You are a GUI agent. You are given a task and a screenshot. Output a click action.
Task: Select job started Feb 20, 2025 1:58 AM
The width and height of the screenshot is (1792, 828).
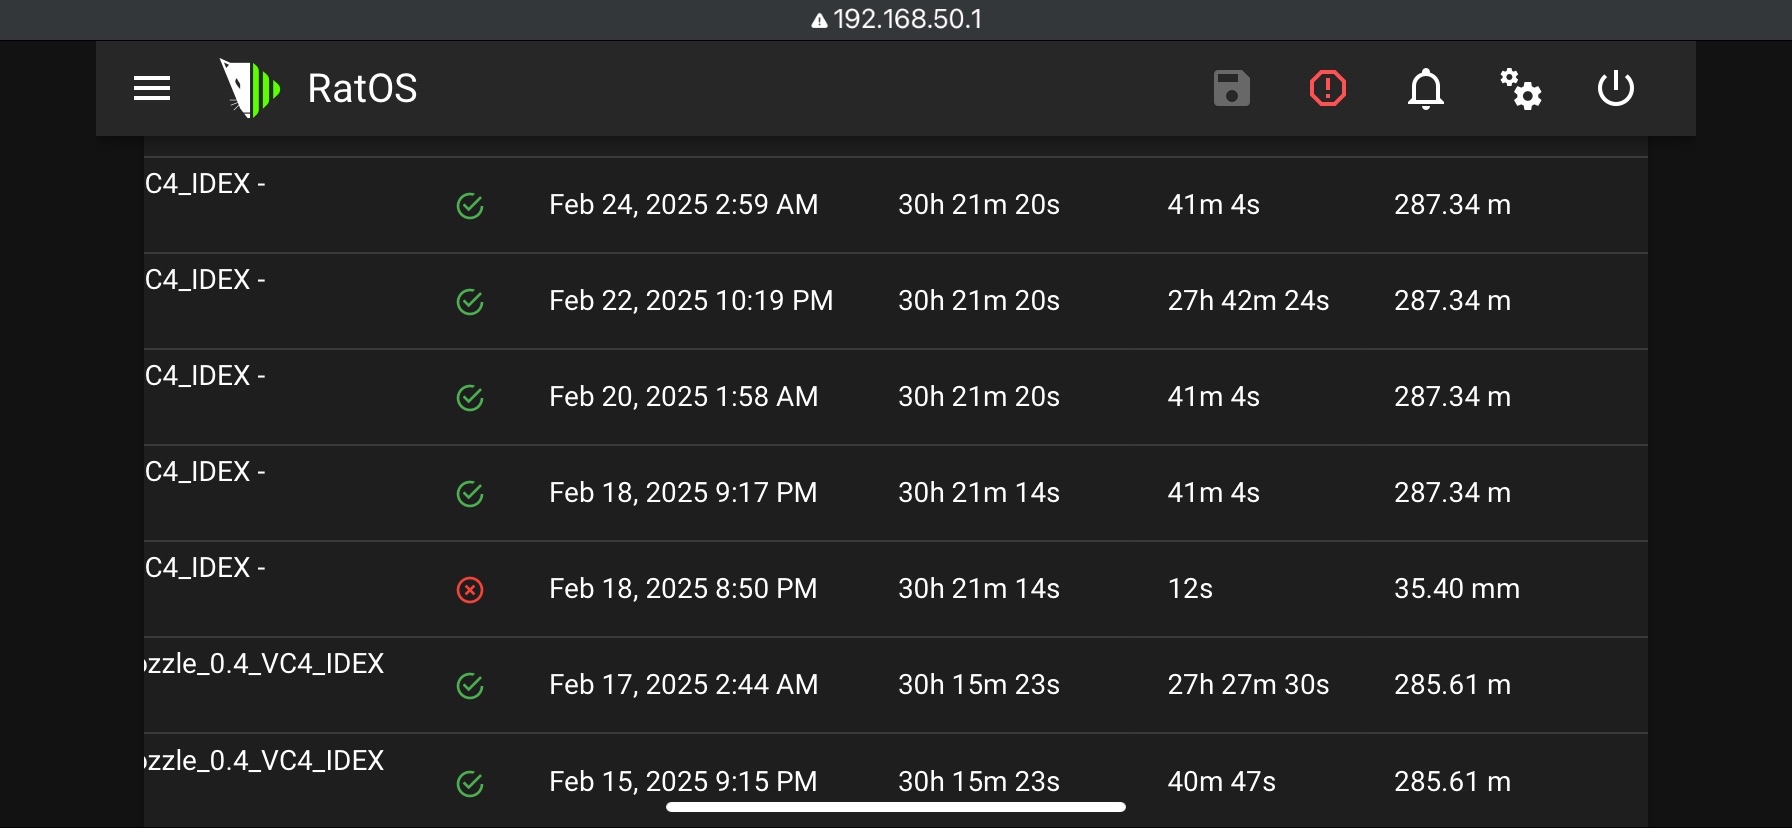tap(683, 397)
